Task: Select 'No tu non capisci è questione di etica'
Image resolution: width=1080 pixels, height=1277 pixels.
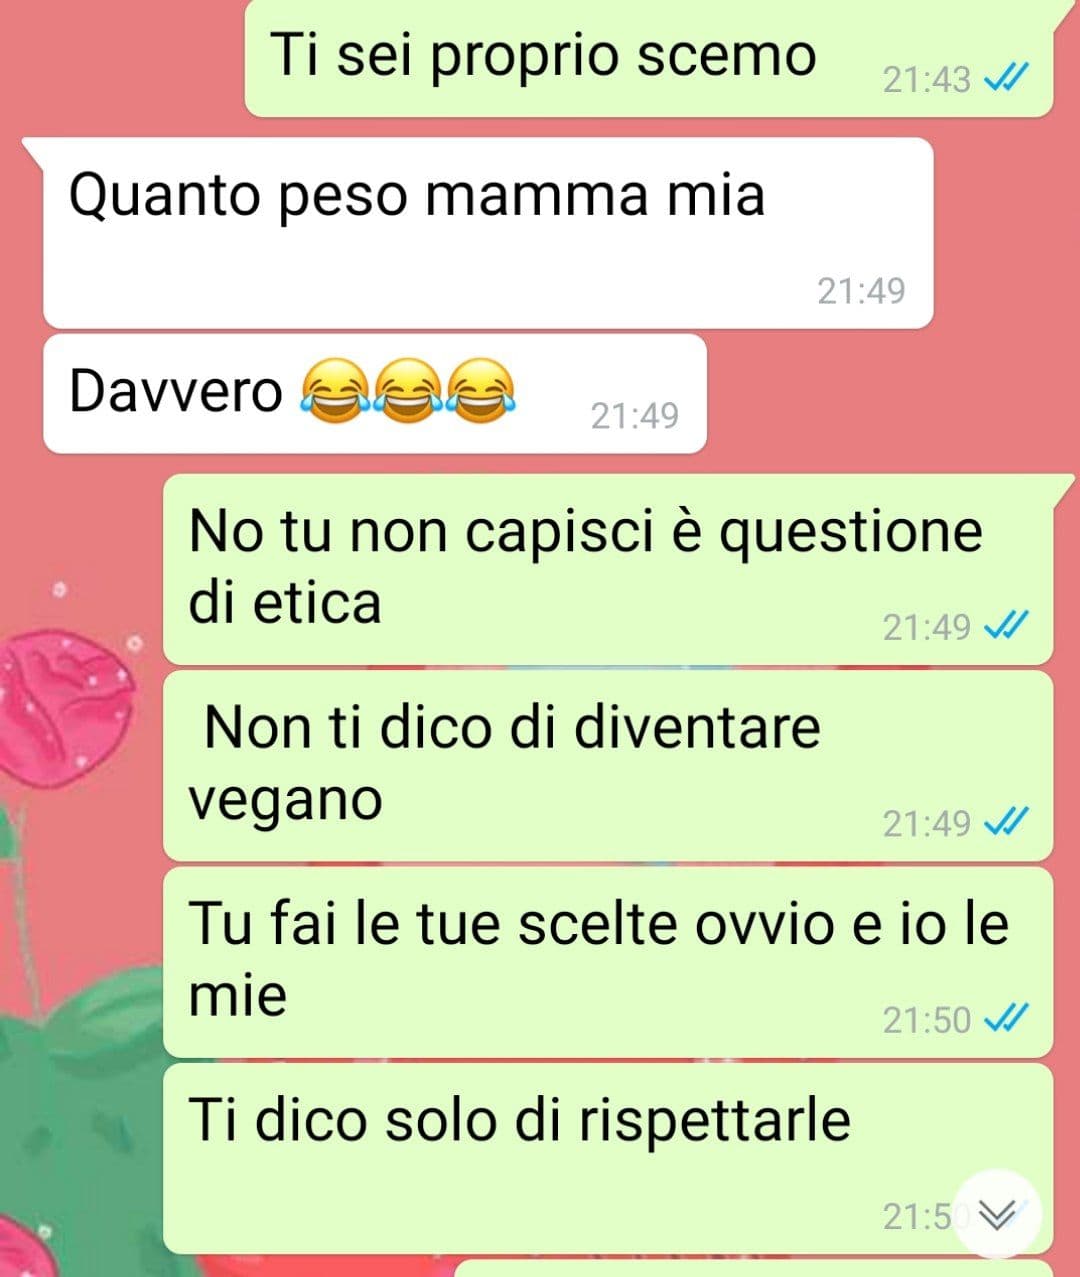Action: pos(608,569)
